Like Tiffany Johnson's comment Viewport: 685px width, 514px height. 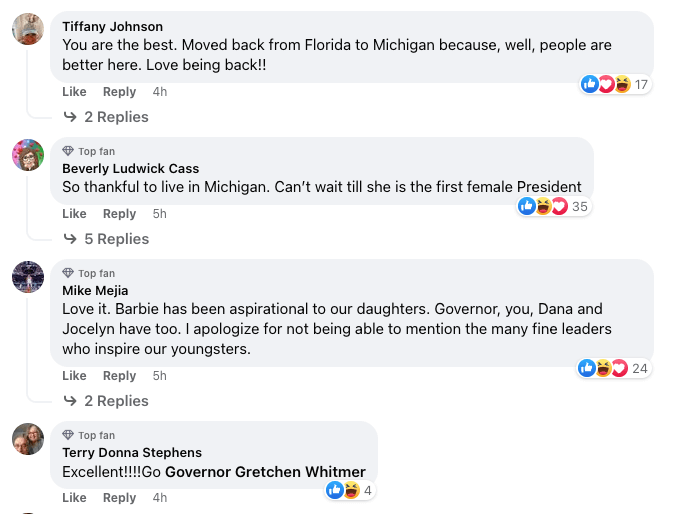(x=74, y=92)
